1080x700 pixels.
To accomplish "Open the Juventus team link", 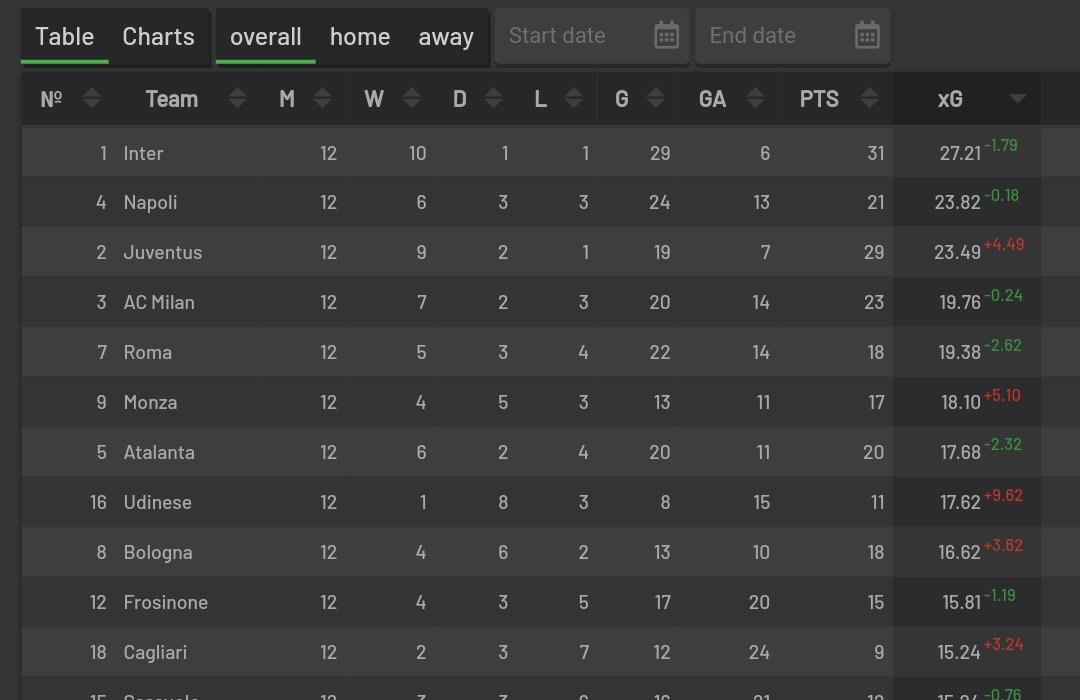I will (x=163, y=252).
